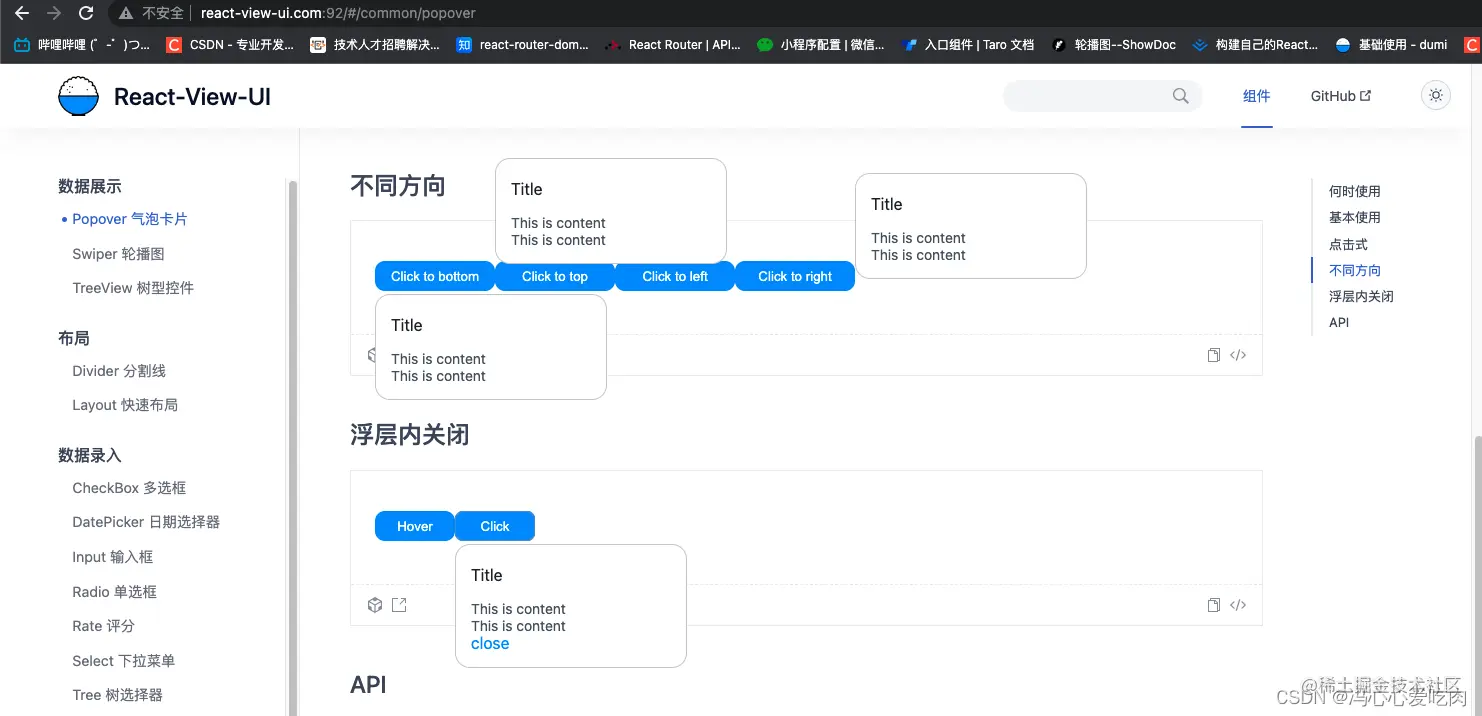Click the 数据录入 sidebar group title
1482x716 pixels.
(x=90, y=455)
